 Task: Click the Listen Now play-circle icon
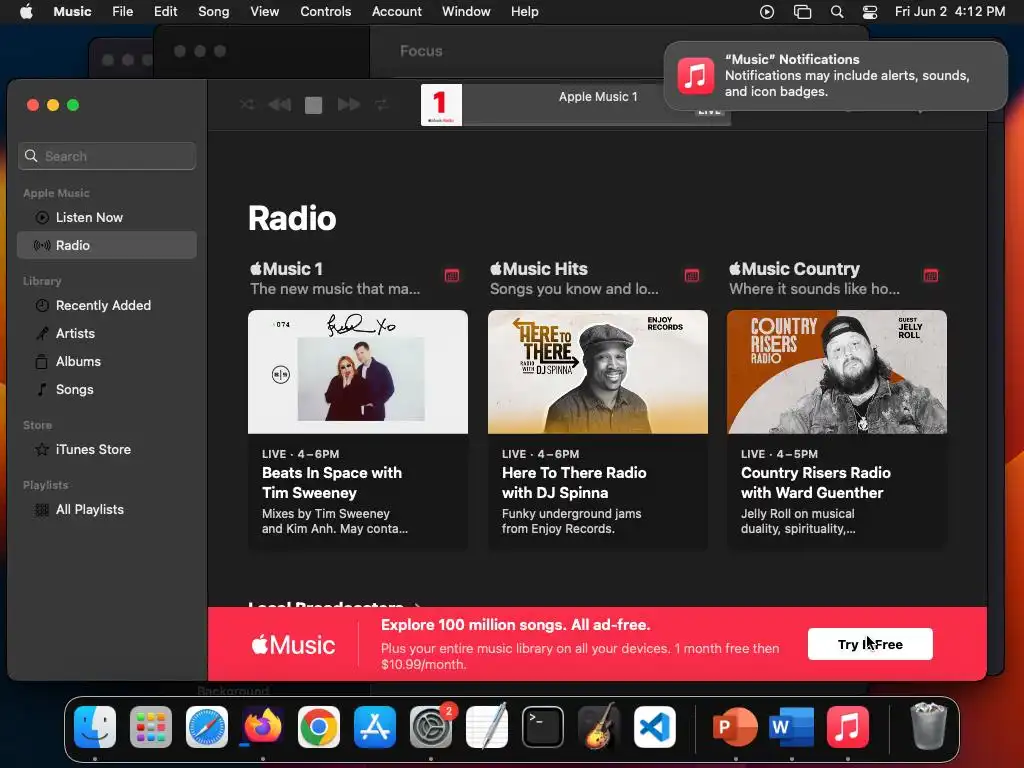pyautogui.click(x=42, y=217)
